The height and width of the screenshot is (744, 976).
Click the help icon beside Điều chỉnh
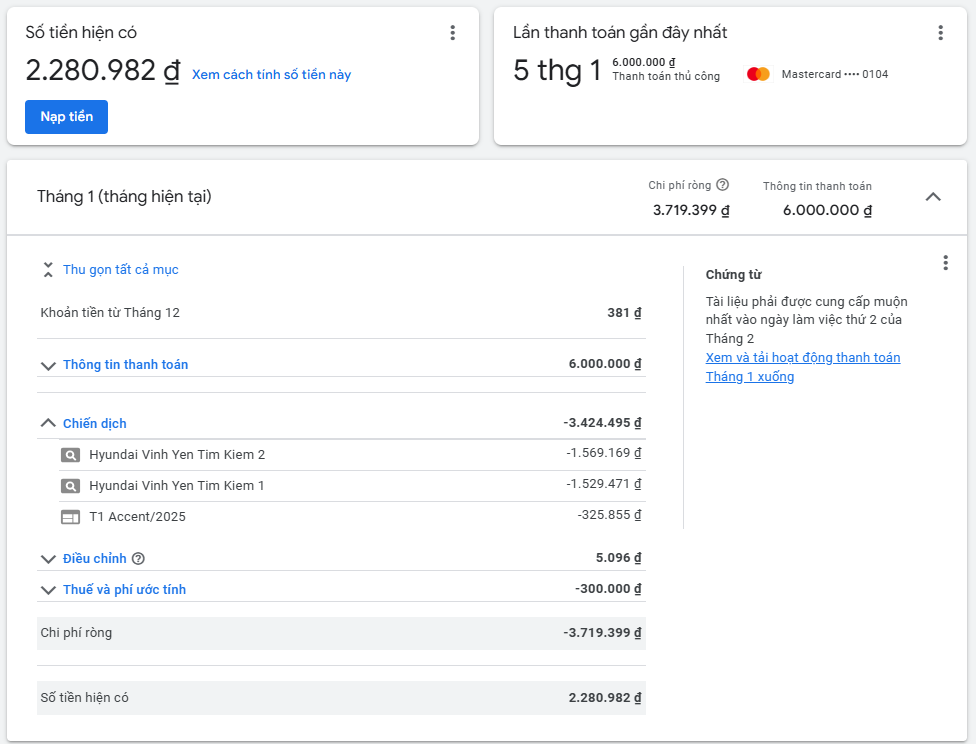(x=138, y=559)
